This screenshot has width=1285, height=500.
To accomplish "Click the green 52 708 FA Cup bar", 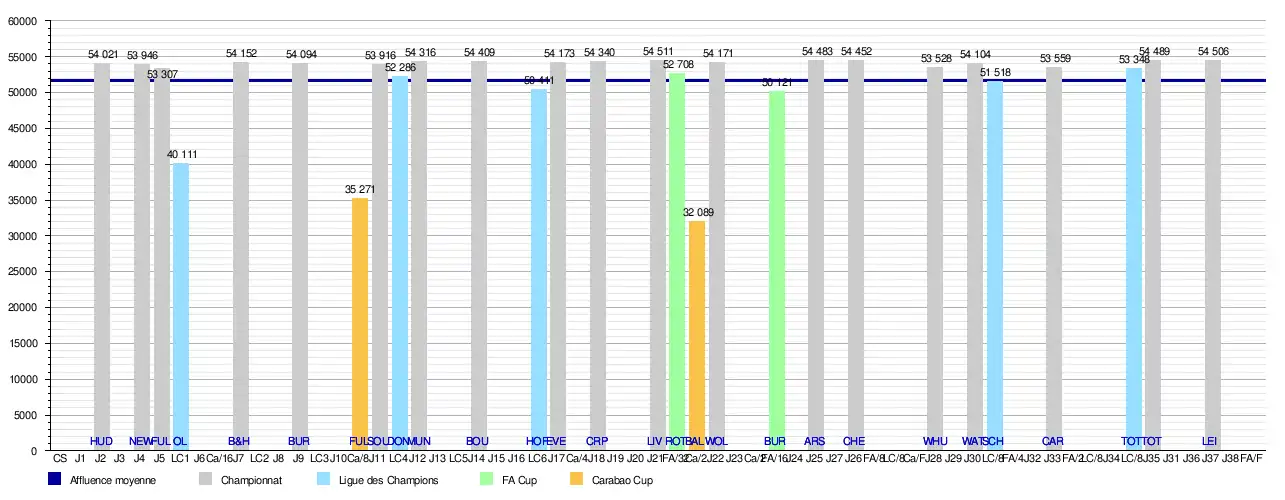I will [x=677, y=250].
